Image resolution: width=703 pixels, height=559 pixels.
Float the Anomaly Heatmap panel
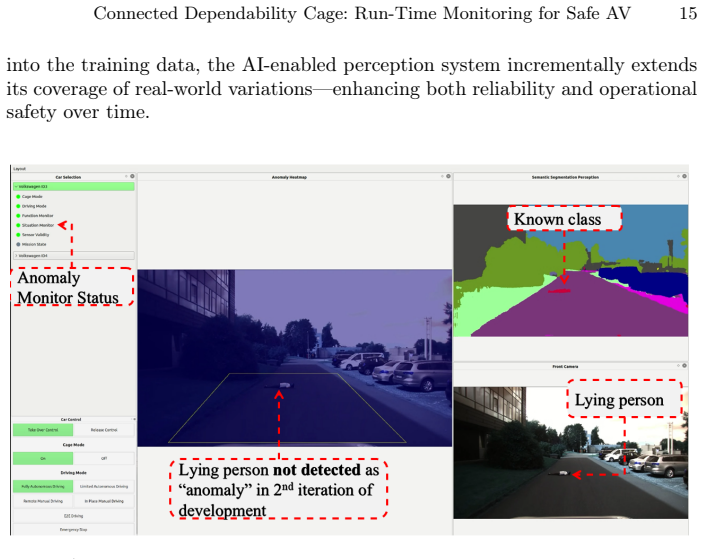point(443,176)
